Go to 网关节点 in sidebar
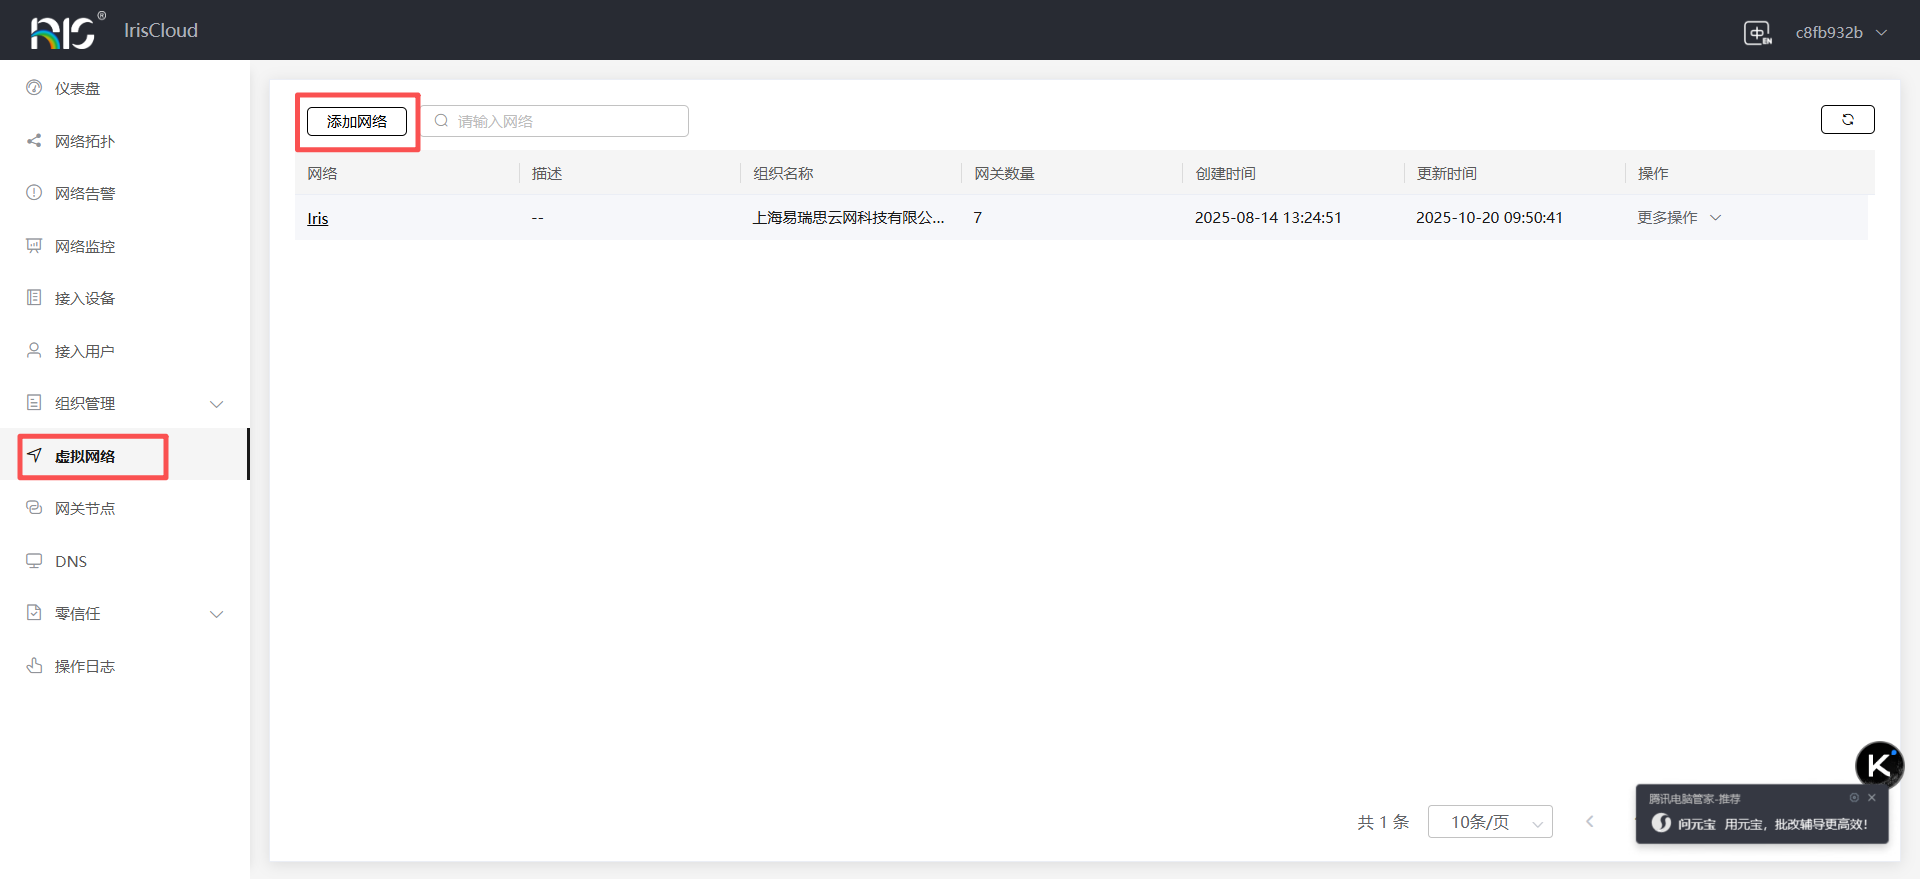The height and width of the screenshot is (879, 1920). click(x=85, y=509)
